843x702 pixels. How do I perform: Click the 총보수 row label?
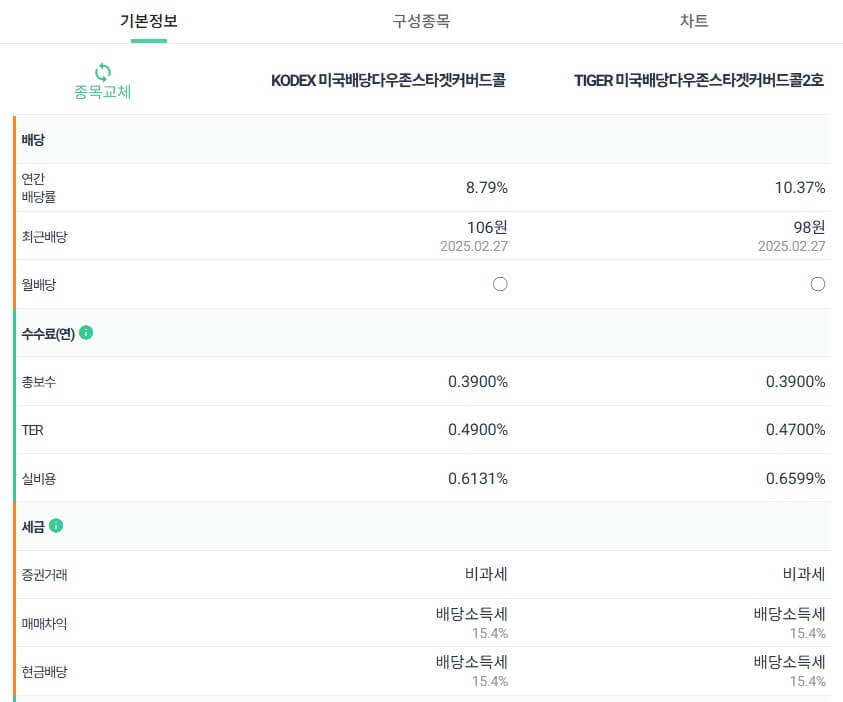click(x=39, y=382)
